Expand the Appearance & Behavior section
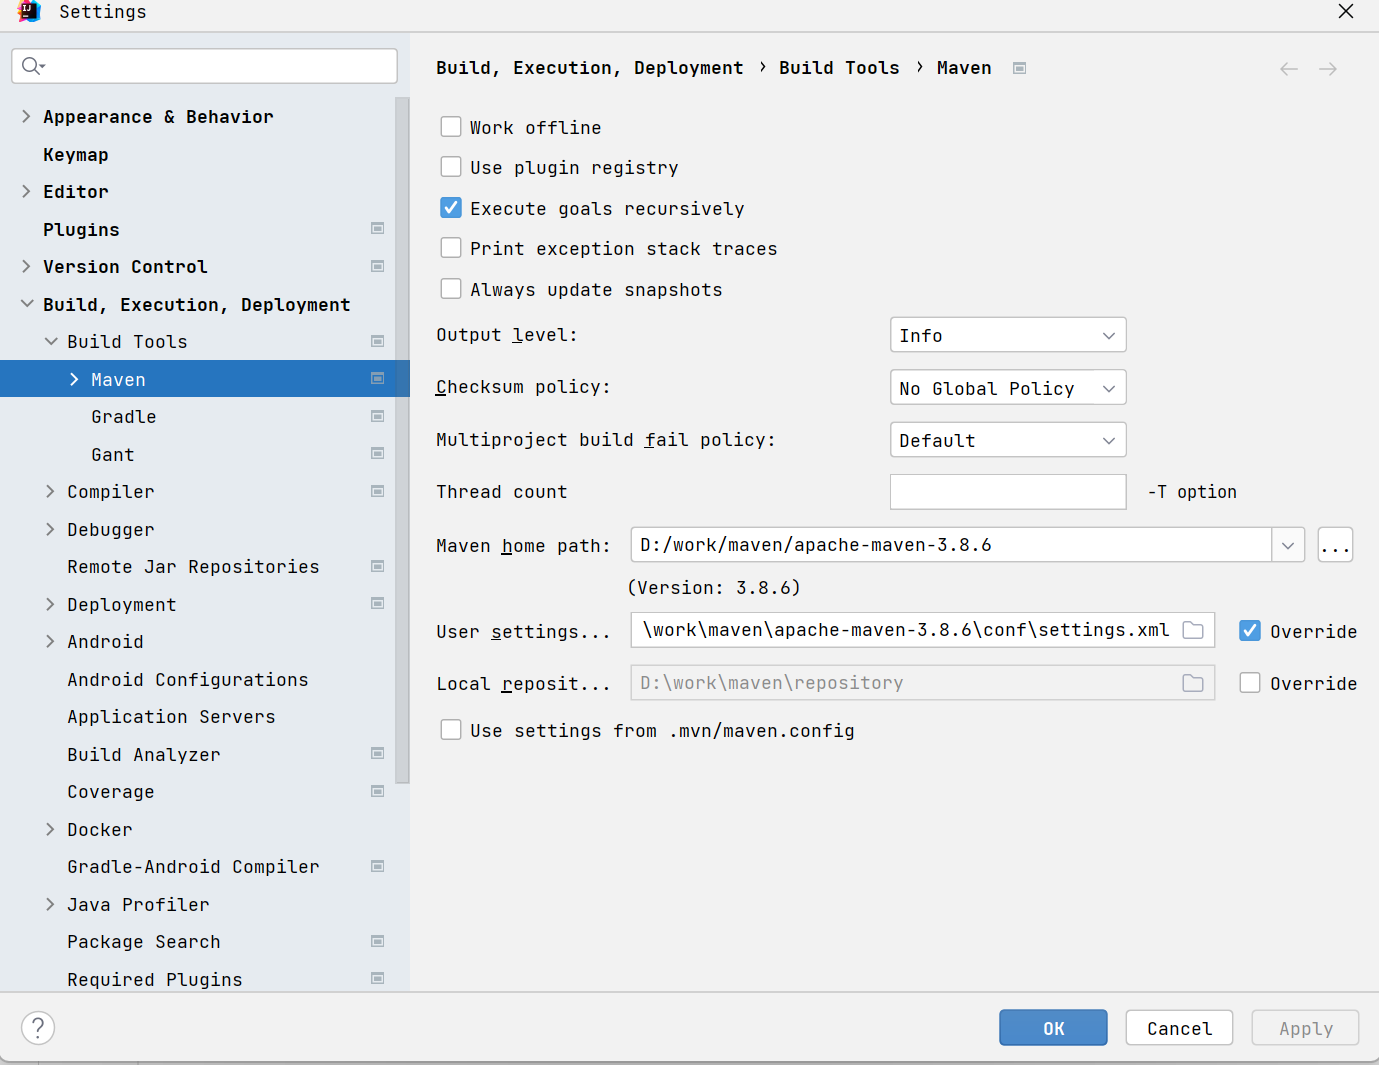Viewport: 1379px width, 1065px height. (x=26, y=117)
